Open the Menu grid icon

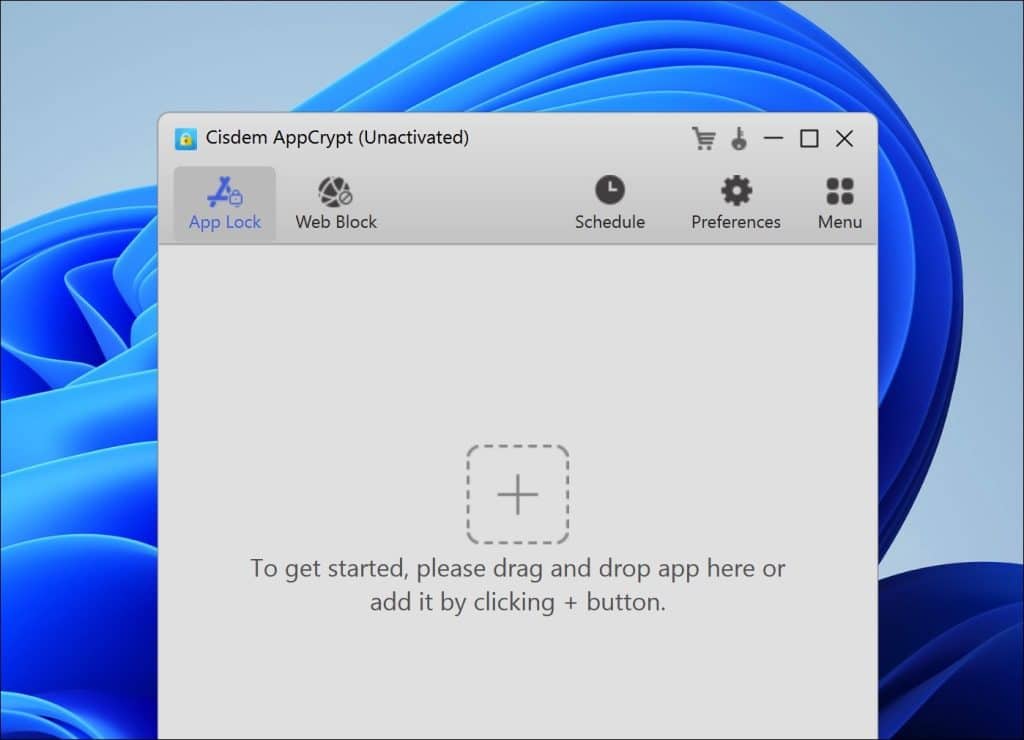(840, 204)
